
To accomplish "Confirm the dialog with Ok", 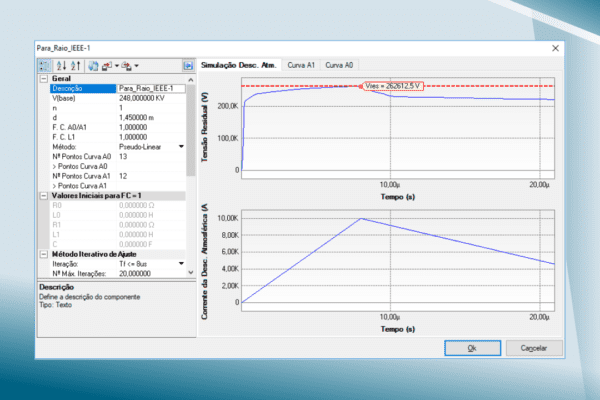I will tap(473, 348).
